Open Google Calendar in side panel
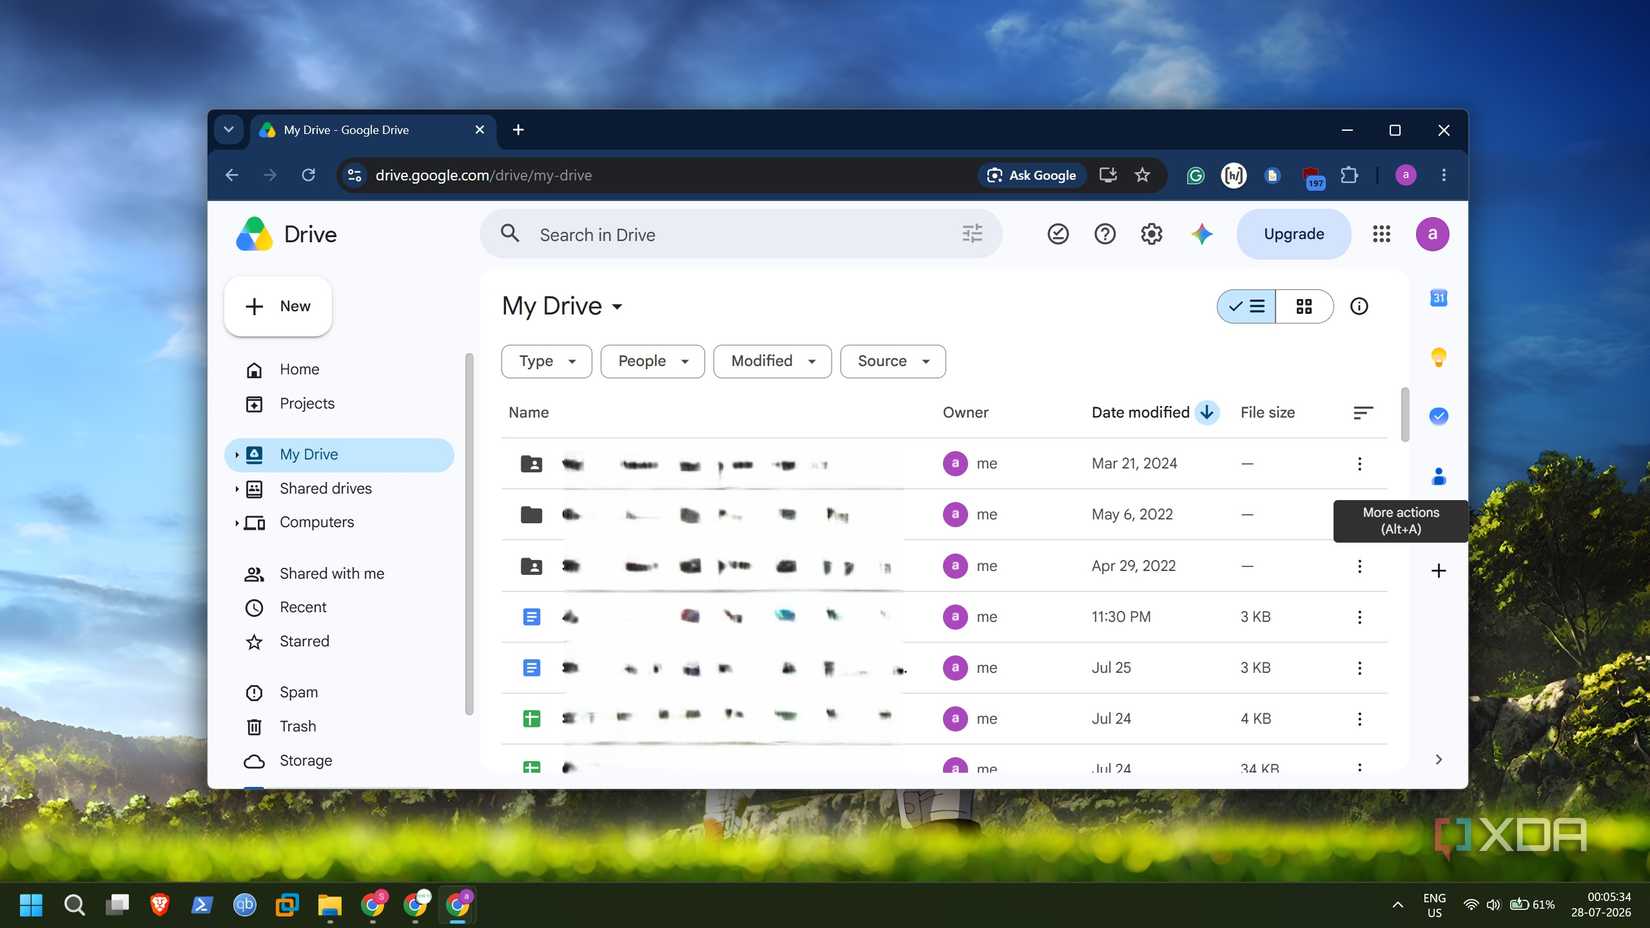This screenshot has height=928, width=1650. [x=1438, y=298]
